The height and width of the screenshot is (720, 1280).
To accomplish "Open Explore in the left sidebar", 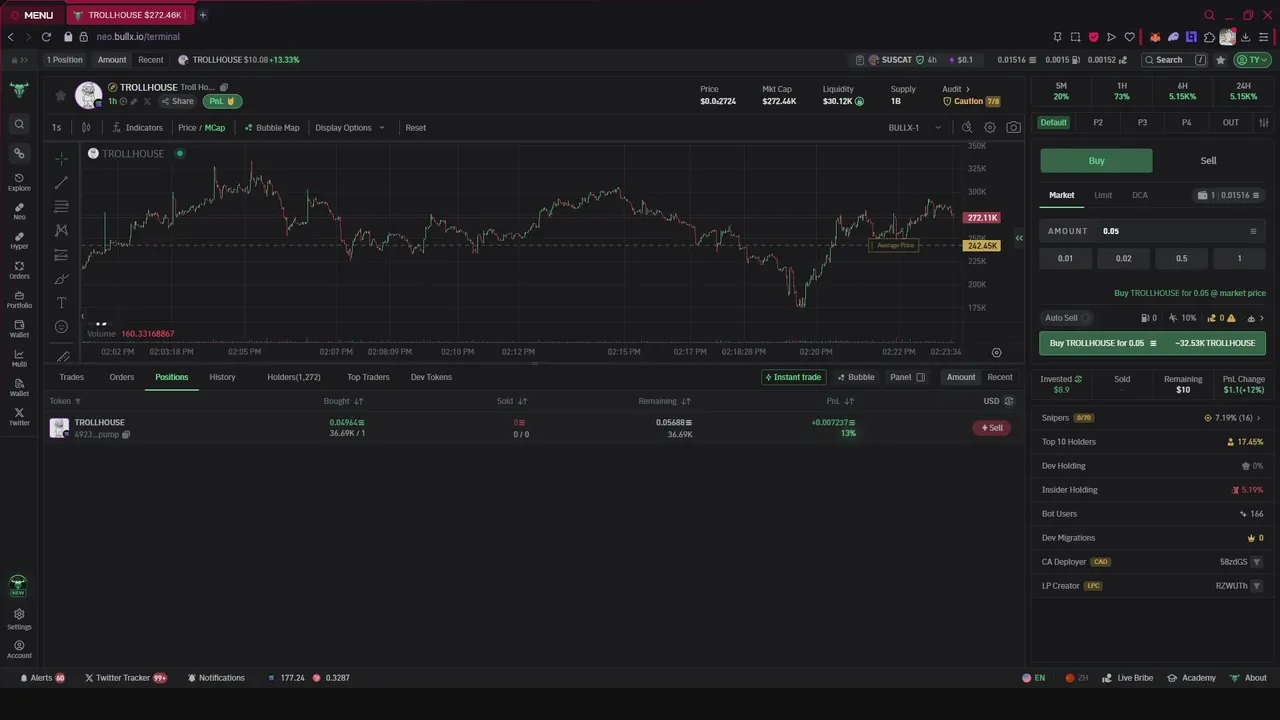I will (x=19, y=182).
